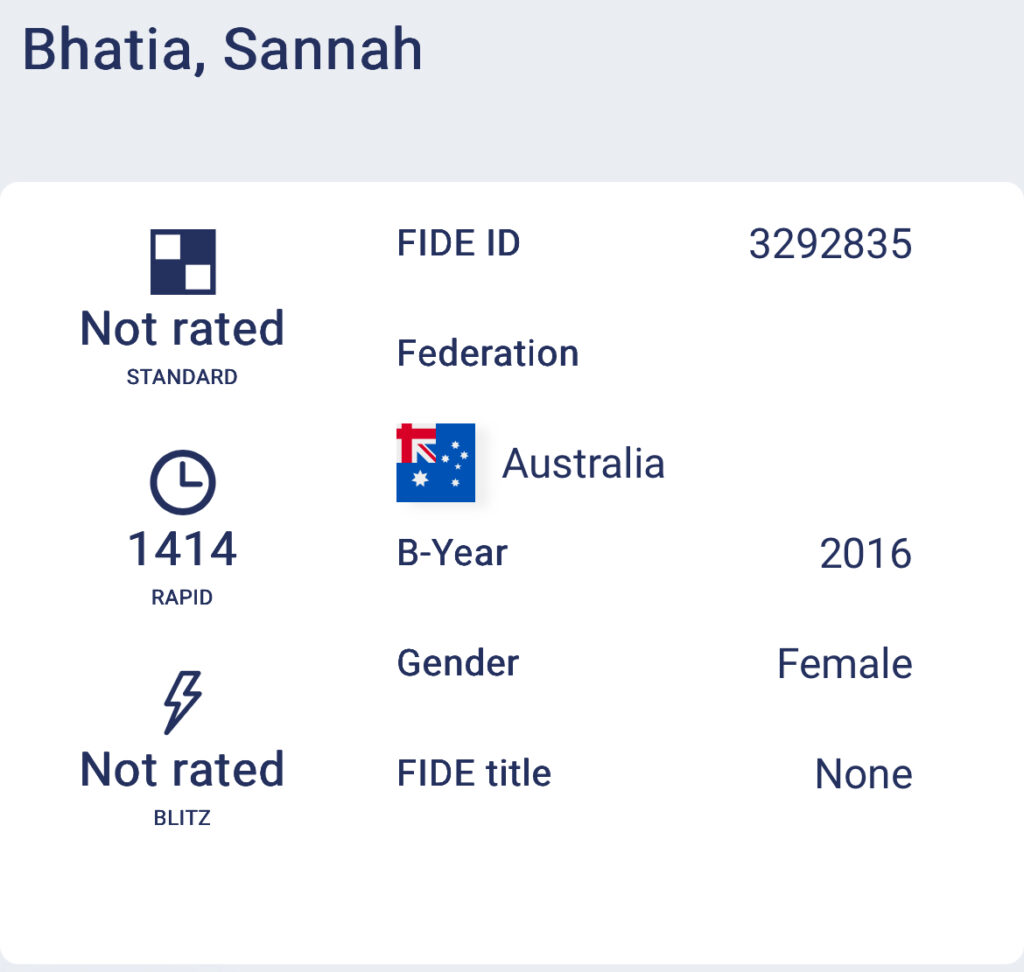Click the blitz lightning bolt icon
The width and height of the screenshot is (1024, 972).
click(183, 702)
